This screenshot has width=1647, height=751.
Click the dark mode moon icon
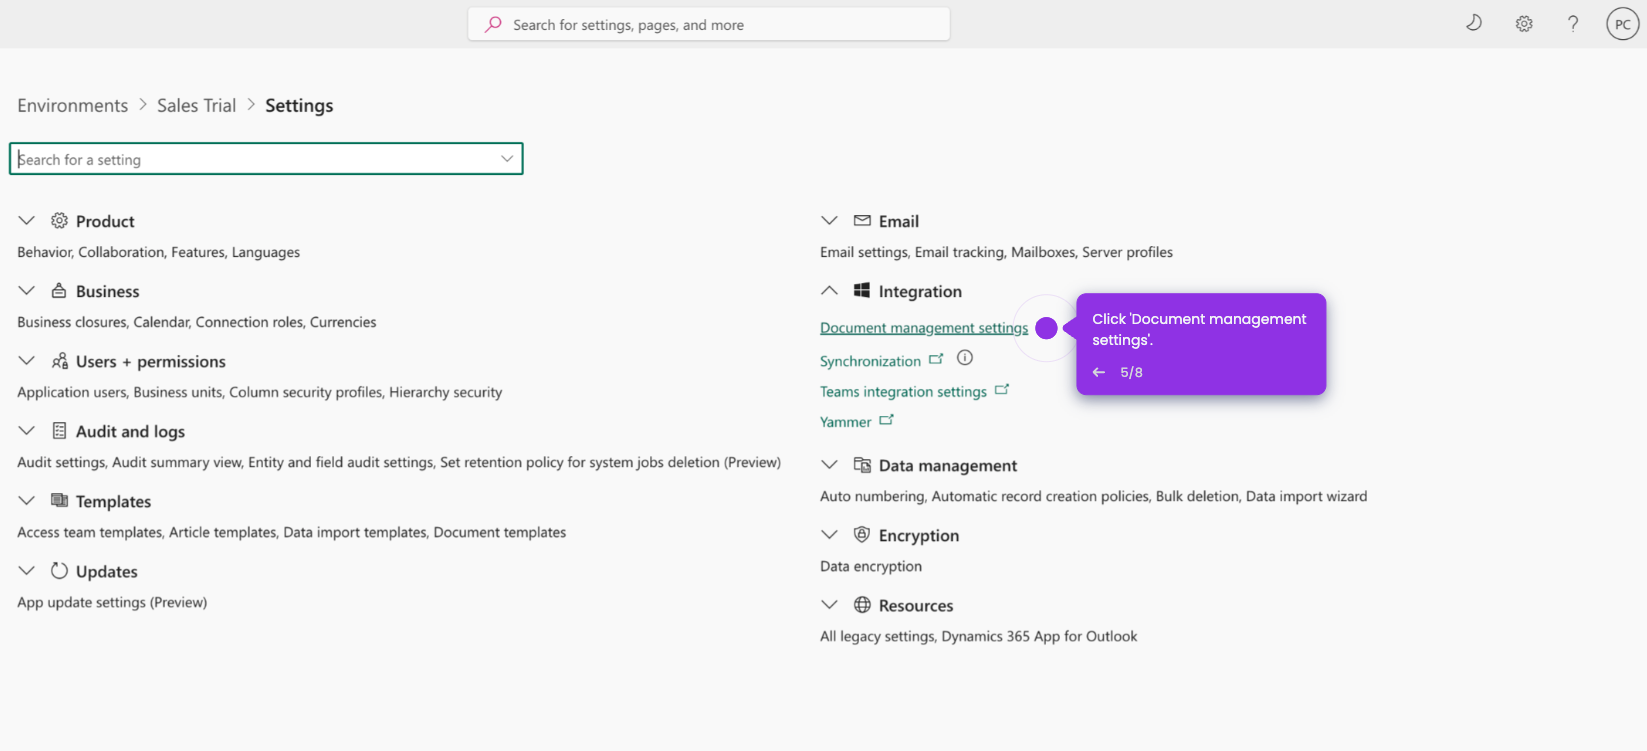pyautogui.click(x=1474, y=23)
